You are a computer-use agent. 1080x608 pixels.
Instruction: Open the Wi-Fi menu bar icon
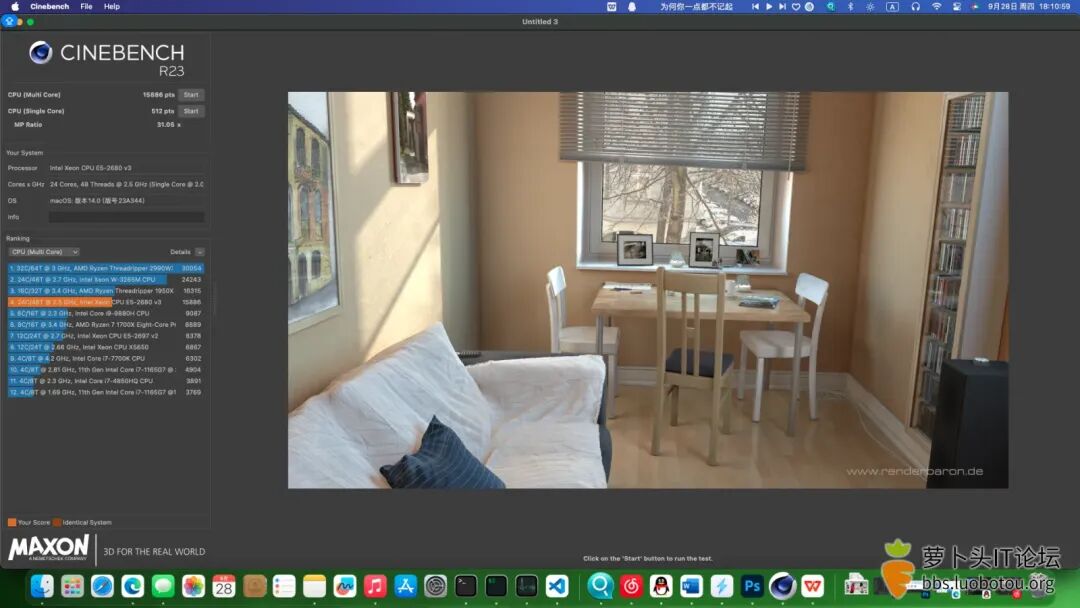[x=936, y=6]
